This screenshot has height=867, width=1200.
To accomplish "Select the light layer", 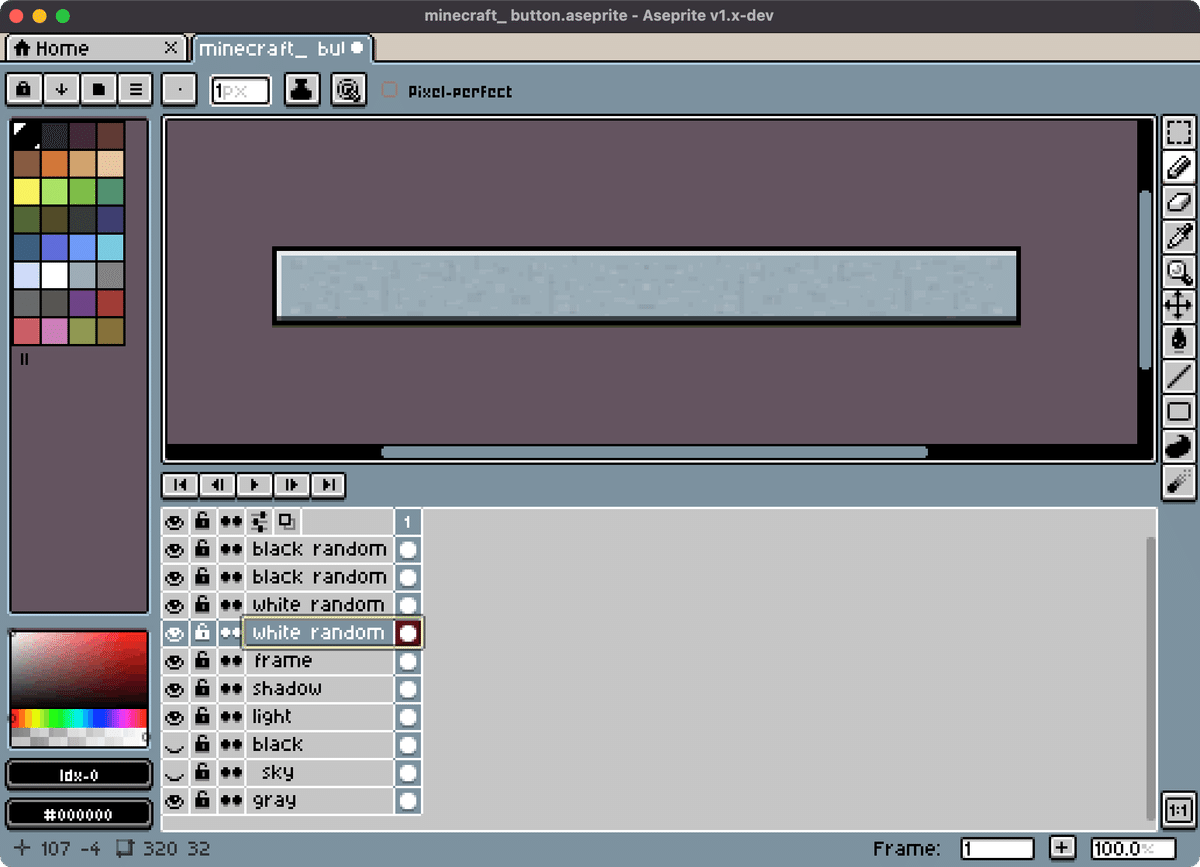I will coord(320,717).
